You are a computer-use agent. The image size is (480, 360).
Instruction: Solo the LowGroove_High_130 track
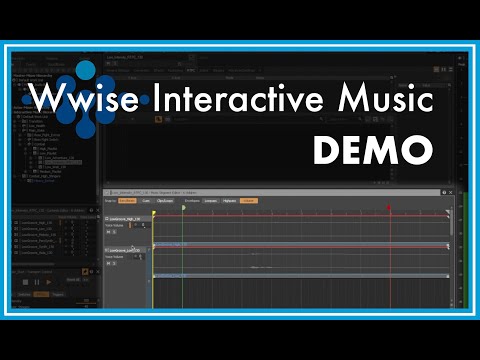point(114,232)
